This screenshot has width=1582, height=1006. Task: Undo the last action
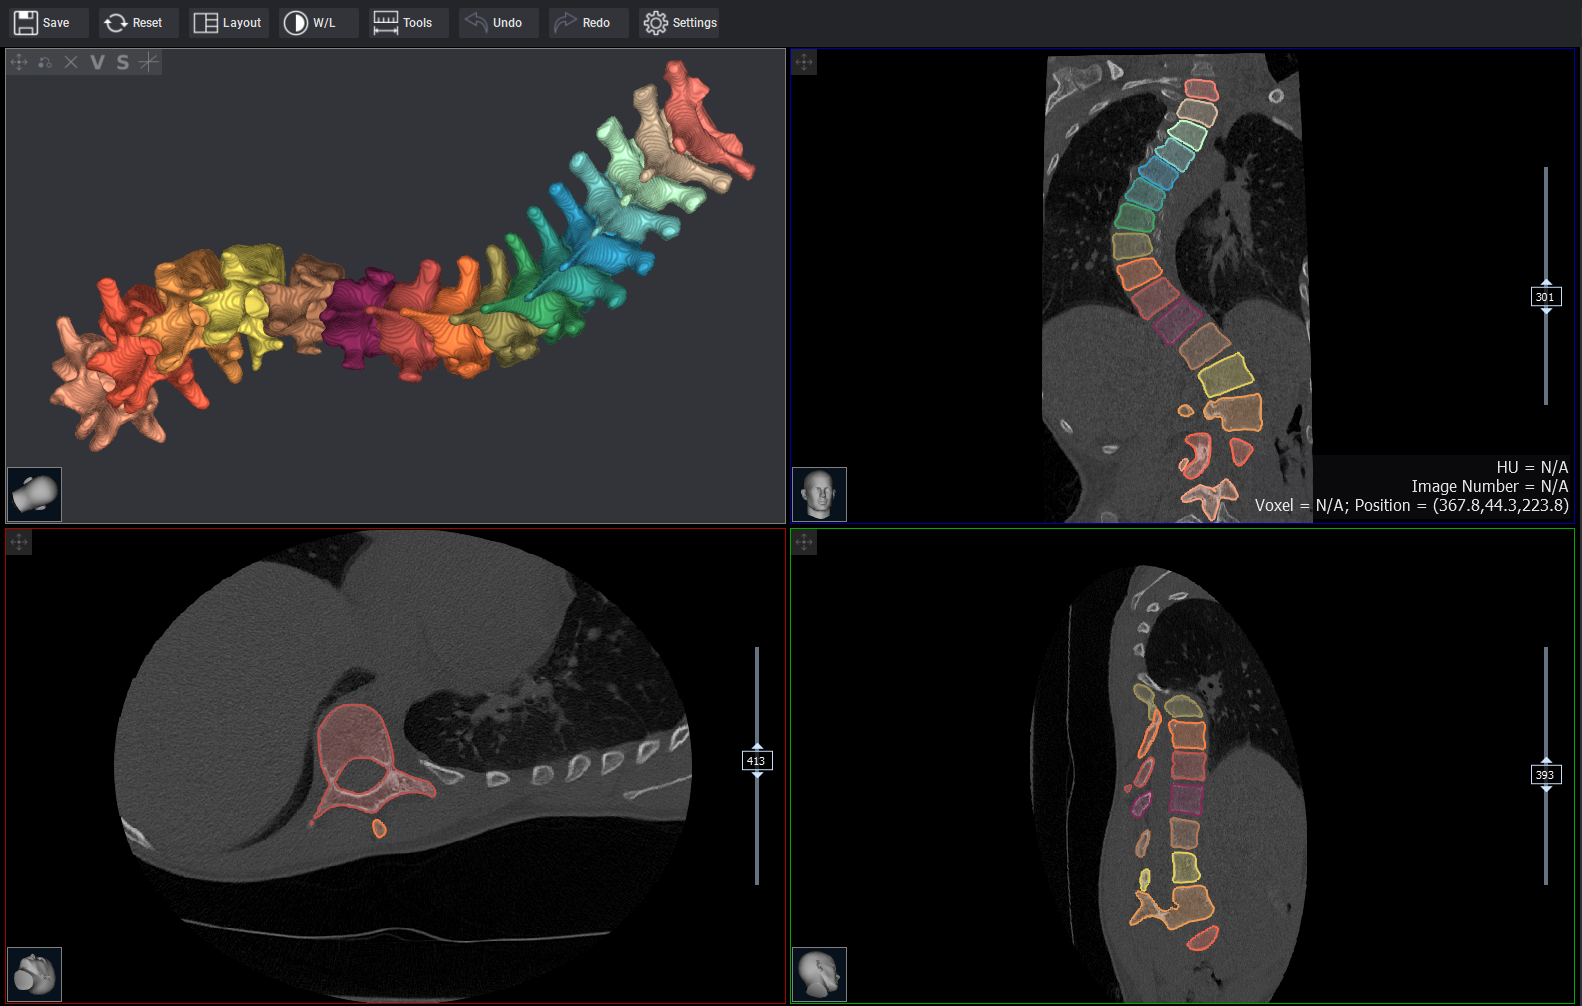coord(495,23)
